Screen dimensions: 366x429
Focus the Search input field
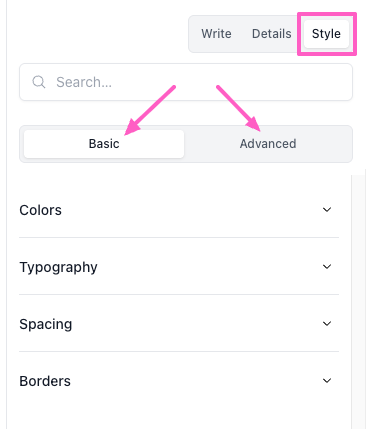(x=186, y=82)
